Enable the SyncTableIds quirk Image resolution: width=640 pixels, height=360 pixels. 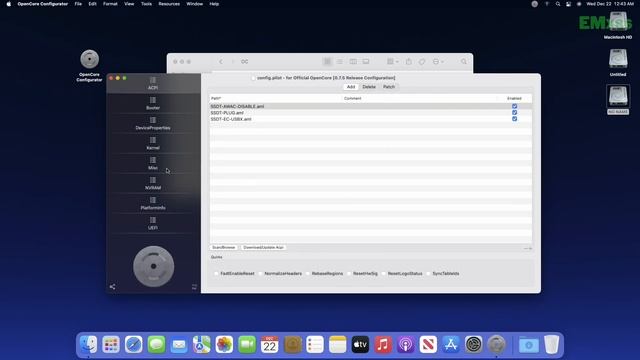tap(429, 273)
